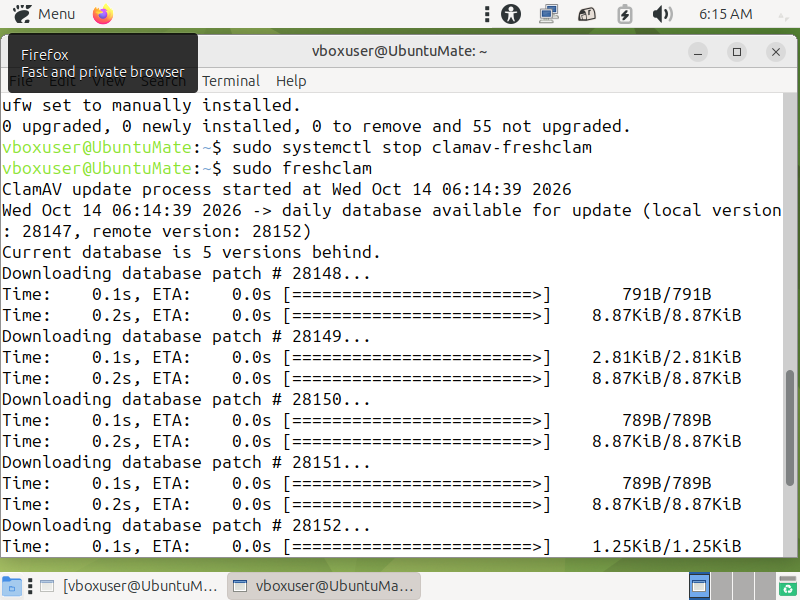This screenshot has width=800, height=600.
Task: Click the volume speaker icon
Action: pyautogui.click(x=662, y=14)
